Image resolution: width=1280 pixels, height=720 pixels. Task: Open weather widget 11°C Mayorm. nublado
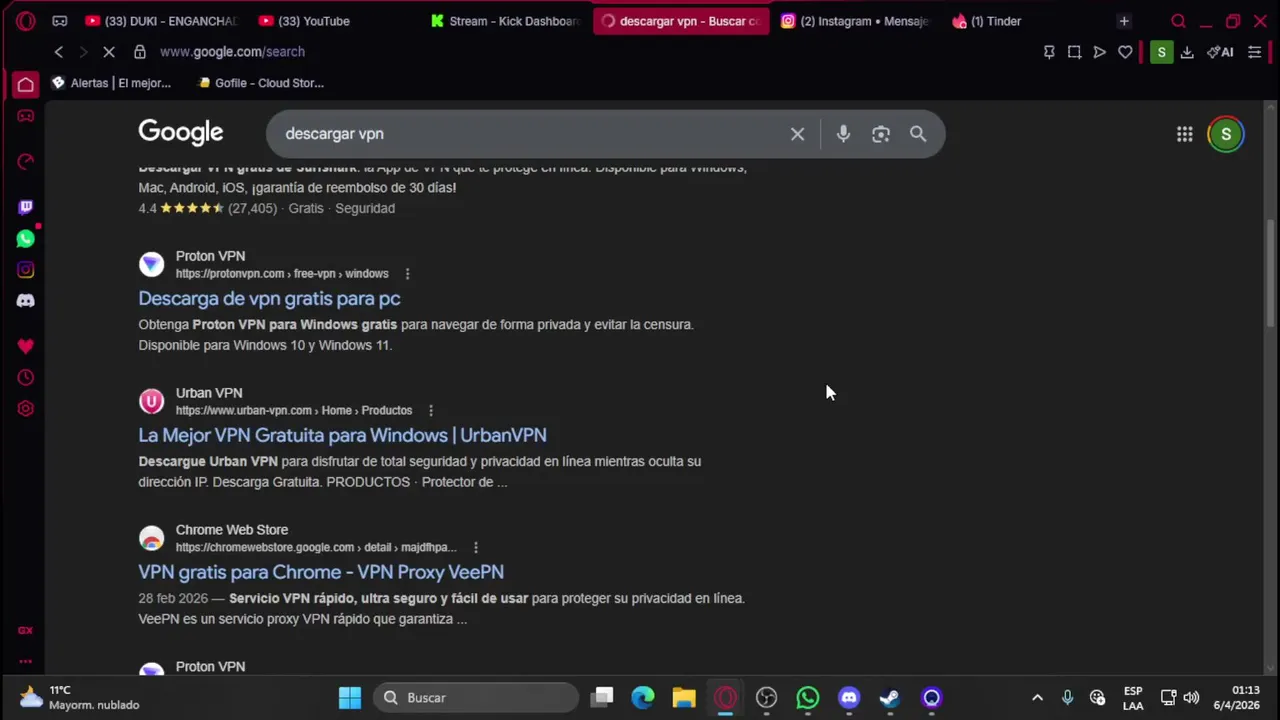tap(80, 698)
